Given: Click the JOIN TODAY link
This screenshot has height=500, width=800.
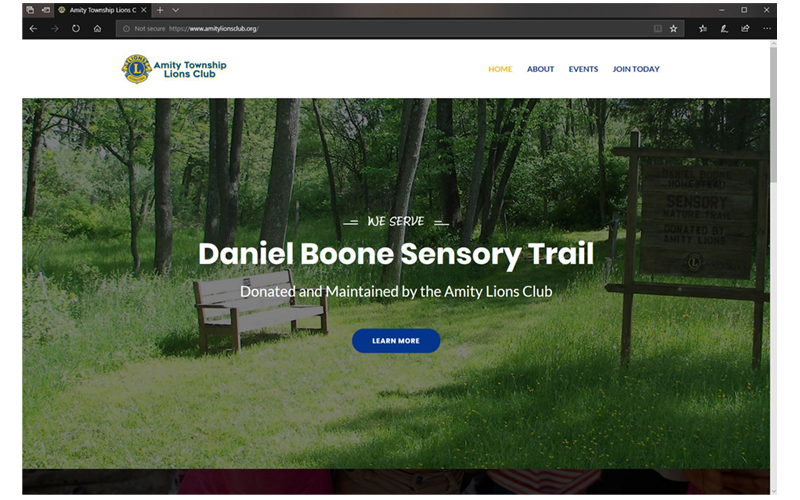Looking at the screenshot, I should [x=636, y=69].
